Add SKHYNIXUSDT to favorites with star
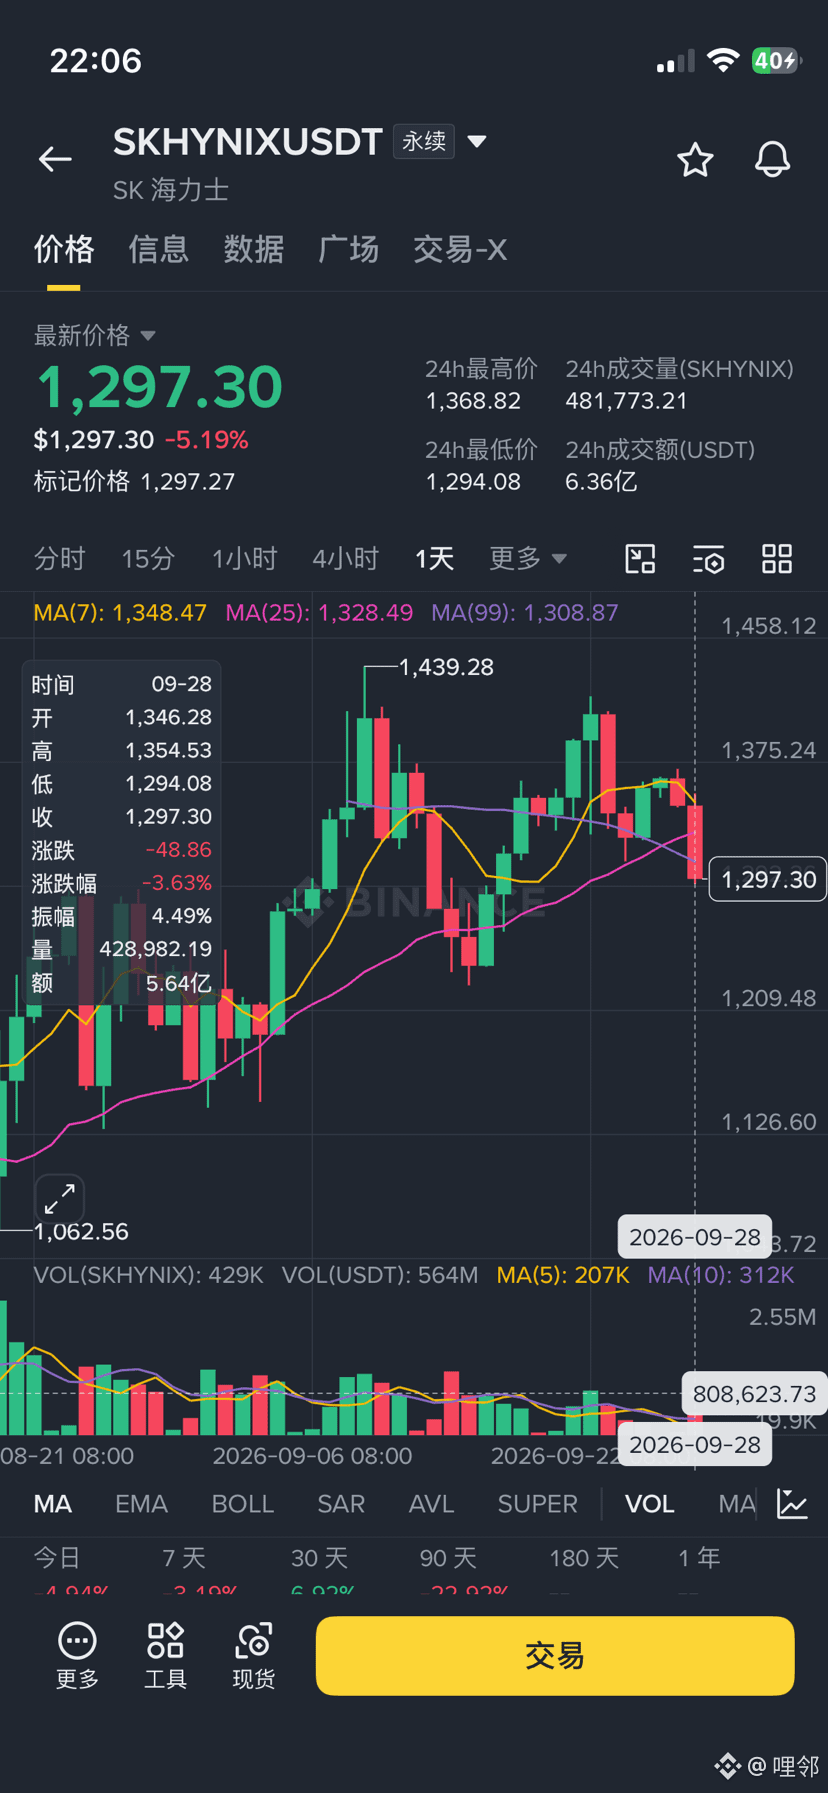 tap(695, 160)
